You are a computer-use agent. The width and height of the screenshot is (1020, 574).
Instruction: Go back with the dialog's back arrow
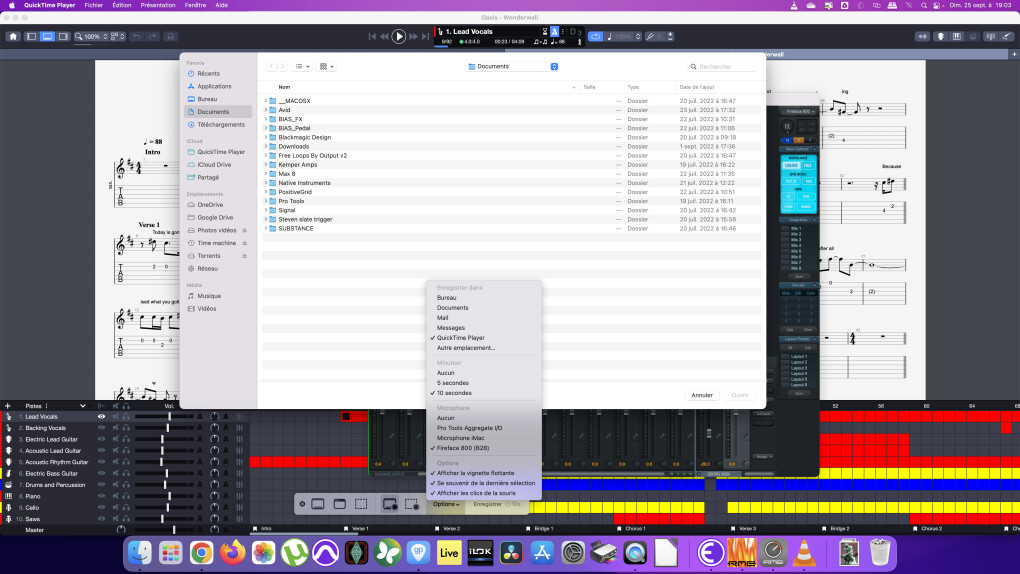(x=271, y=66)
